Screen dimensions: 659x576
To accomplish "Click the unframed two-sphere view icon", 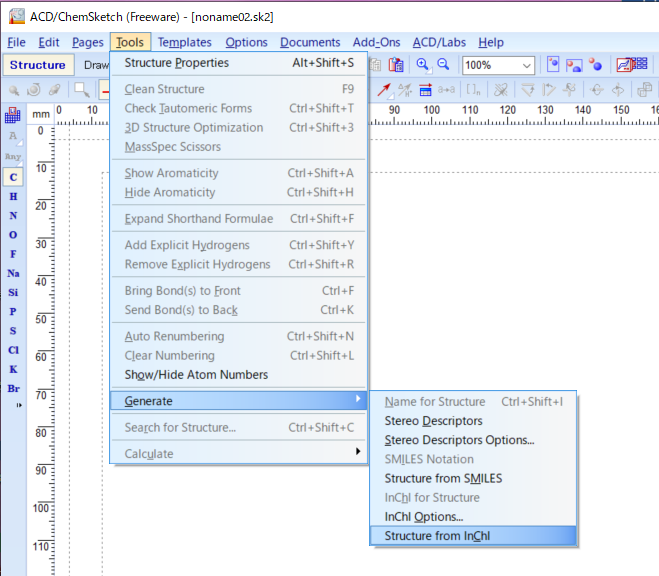I will (x=595, y=65).
